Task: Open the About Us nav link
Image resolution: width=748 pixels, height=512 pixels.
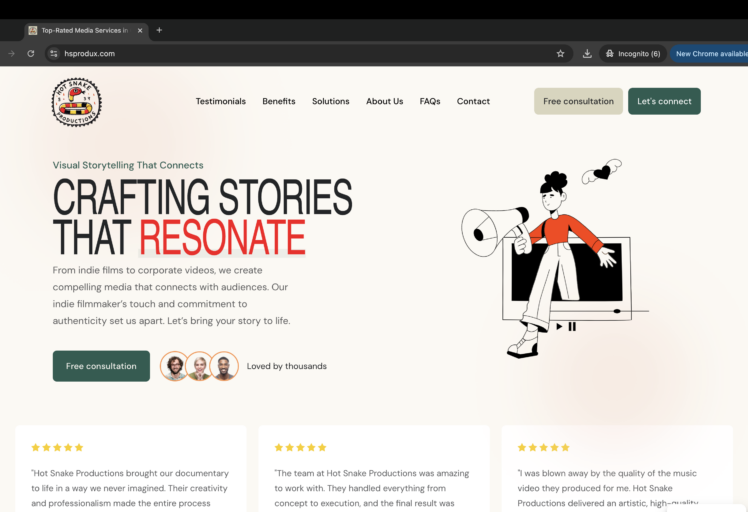Action: tap(384, 101)
